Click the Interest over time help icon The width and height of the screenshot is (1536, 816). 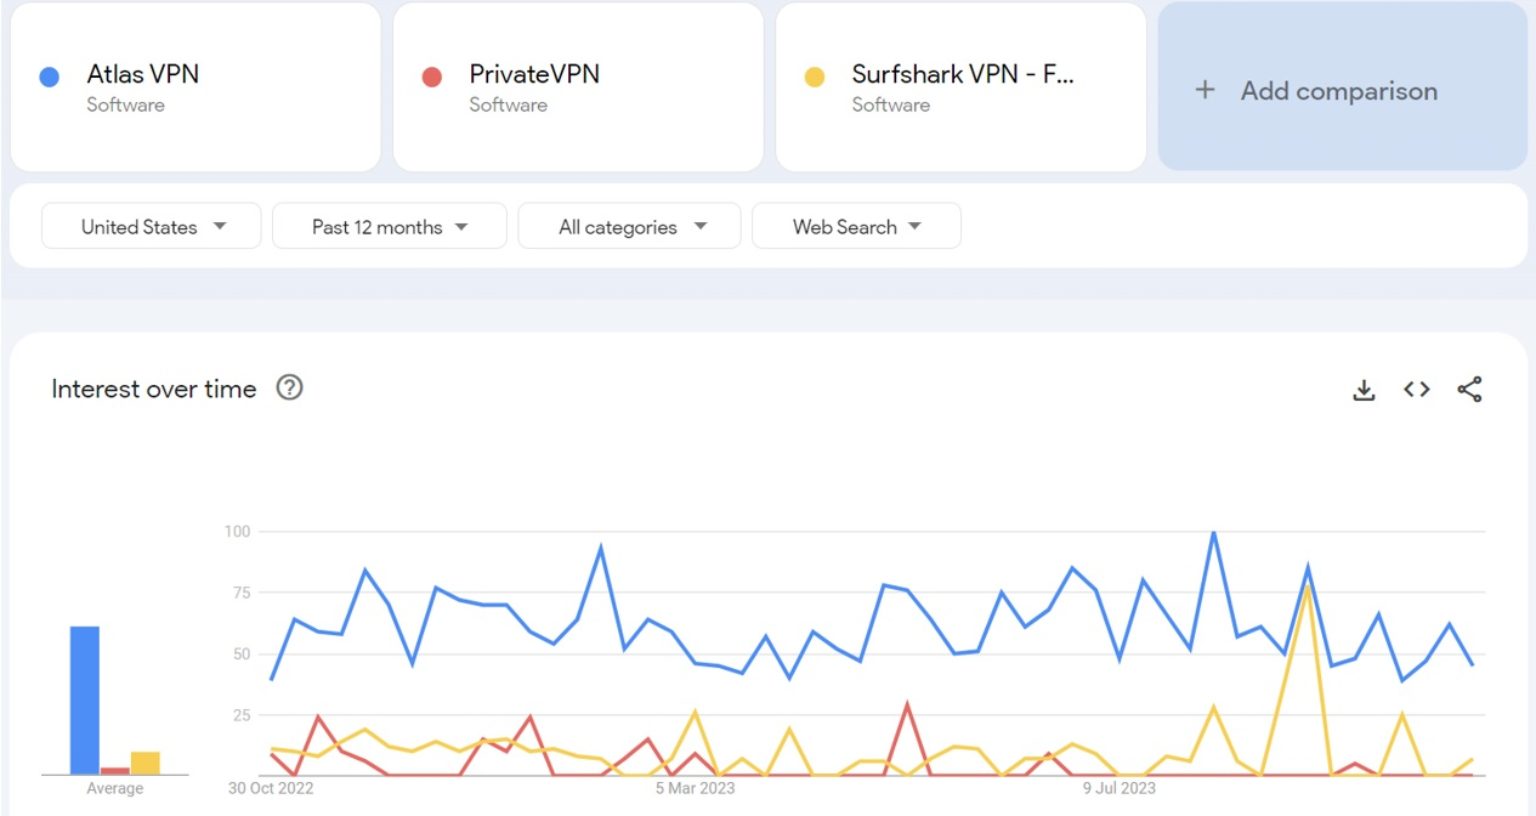pyautogui.click(x=289, y=388)
